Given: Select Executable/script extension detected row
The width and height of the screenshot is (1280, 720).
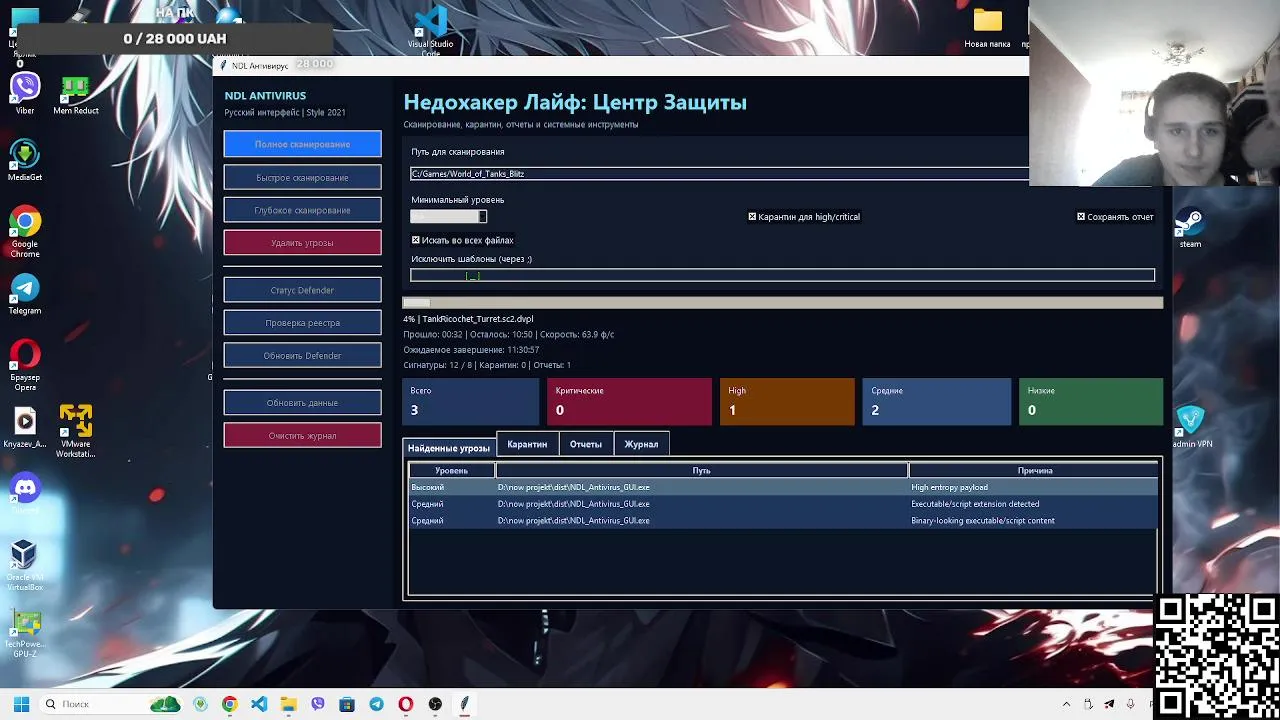Looking at the screenshot, I should click(x=783, y=504).
